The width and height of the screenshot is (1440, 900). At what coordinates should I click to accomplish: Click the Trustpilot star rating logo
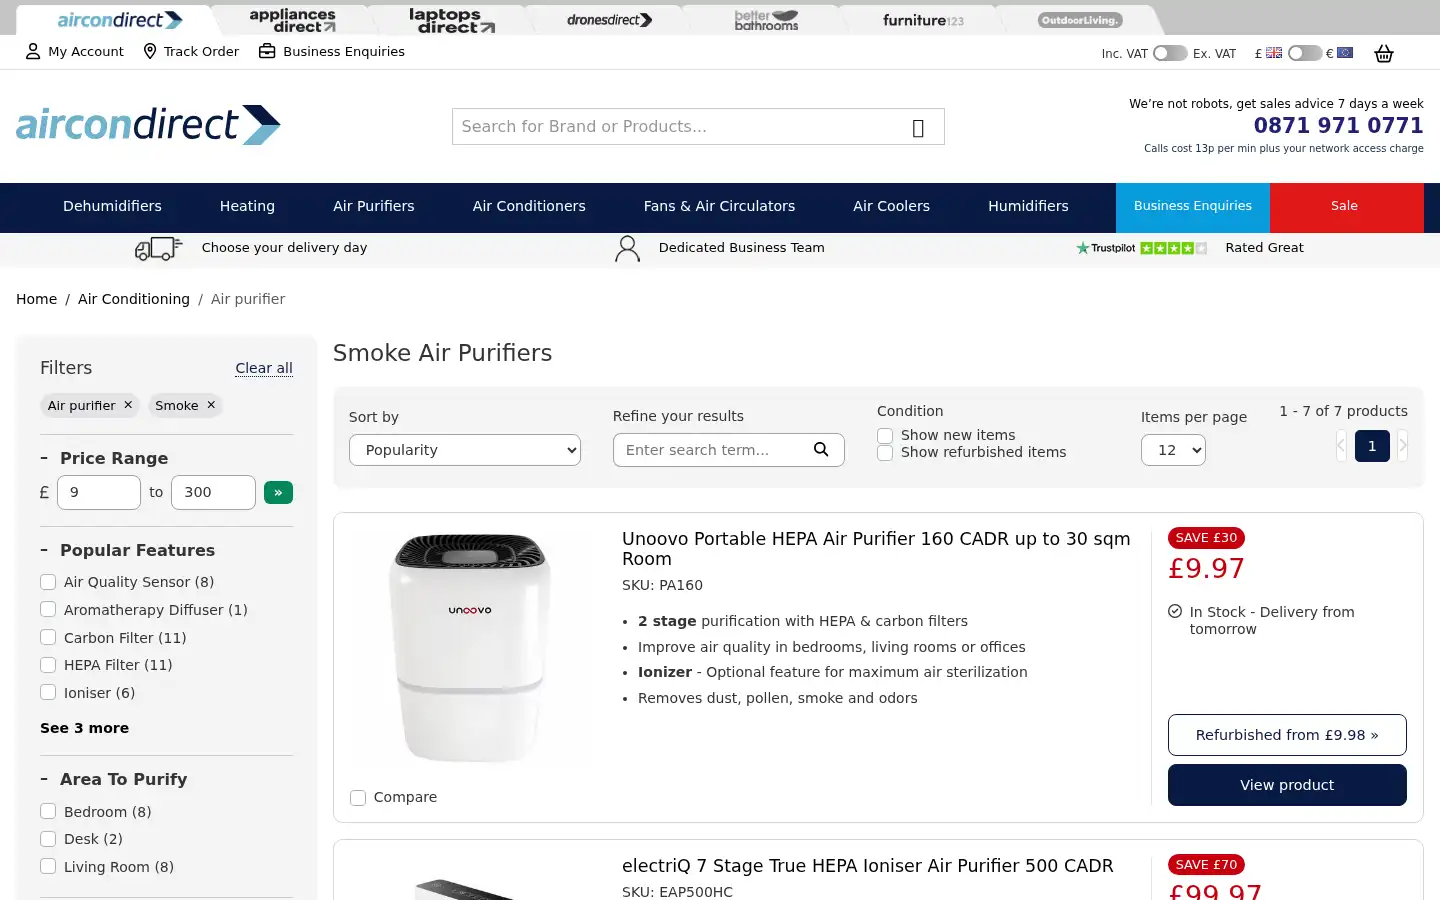pyautogui.click(x=1141, y=248)
